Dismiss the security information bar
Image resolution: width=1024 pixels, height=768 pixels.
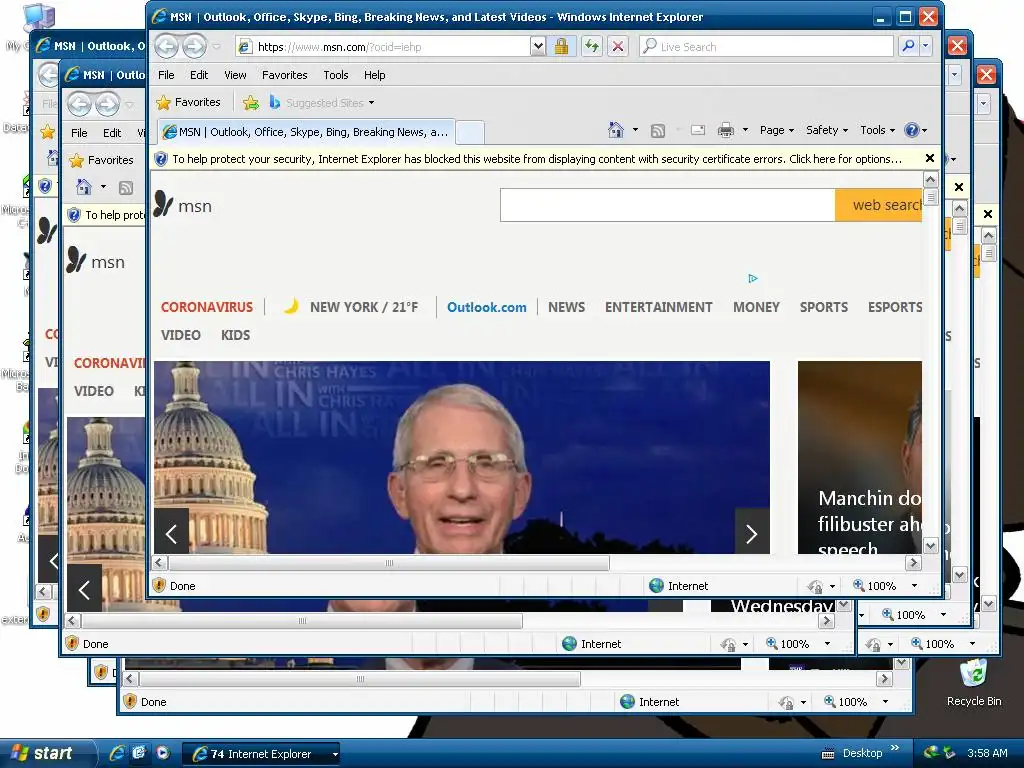click(x=930, y=158)
